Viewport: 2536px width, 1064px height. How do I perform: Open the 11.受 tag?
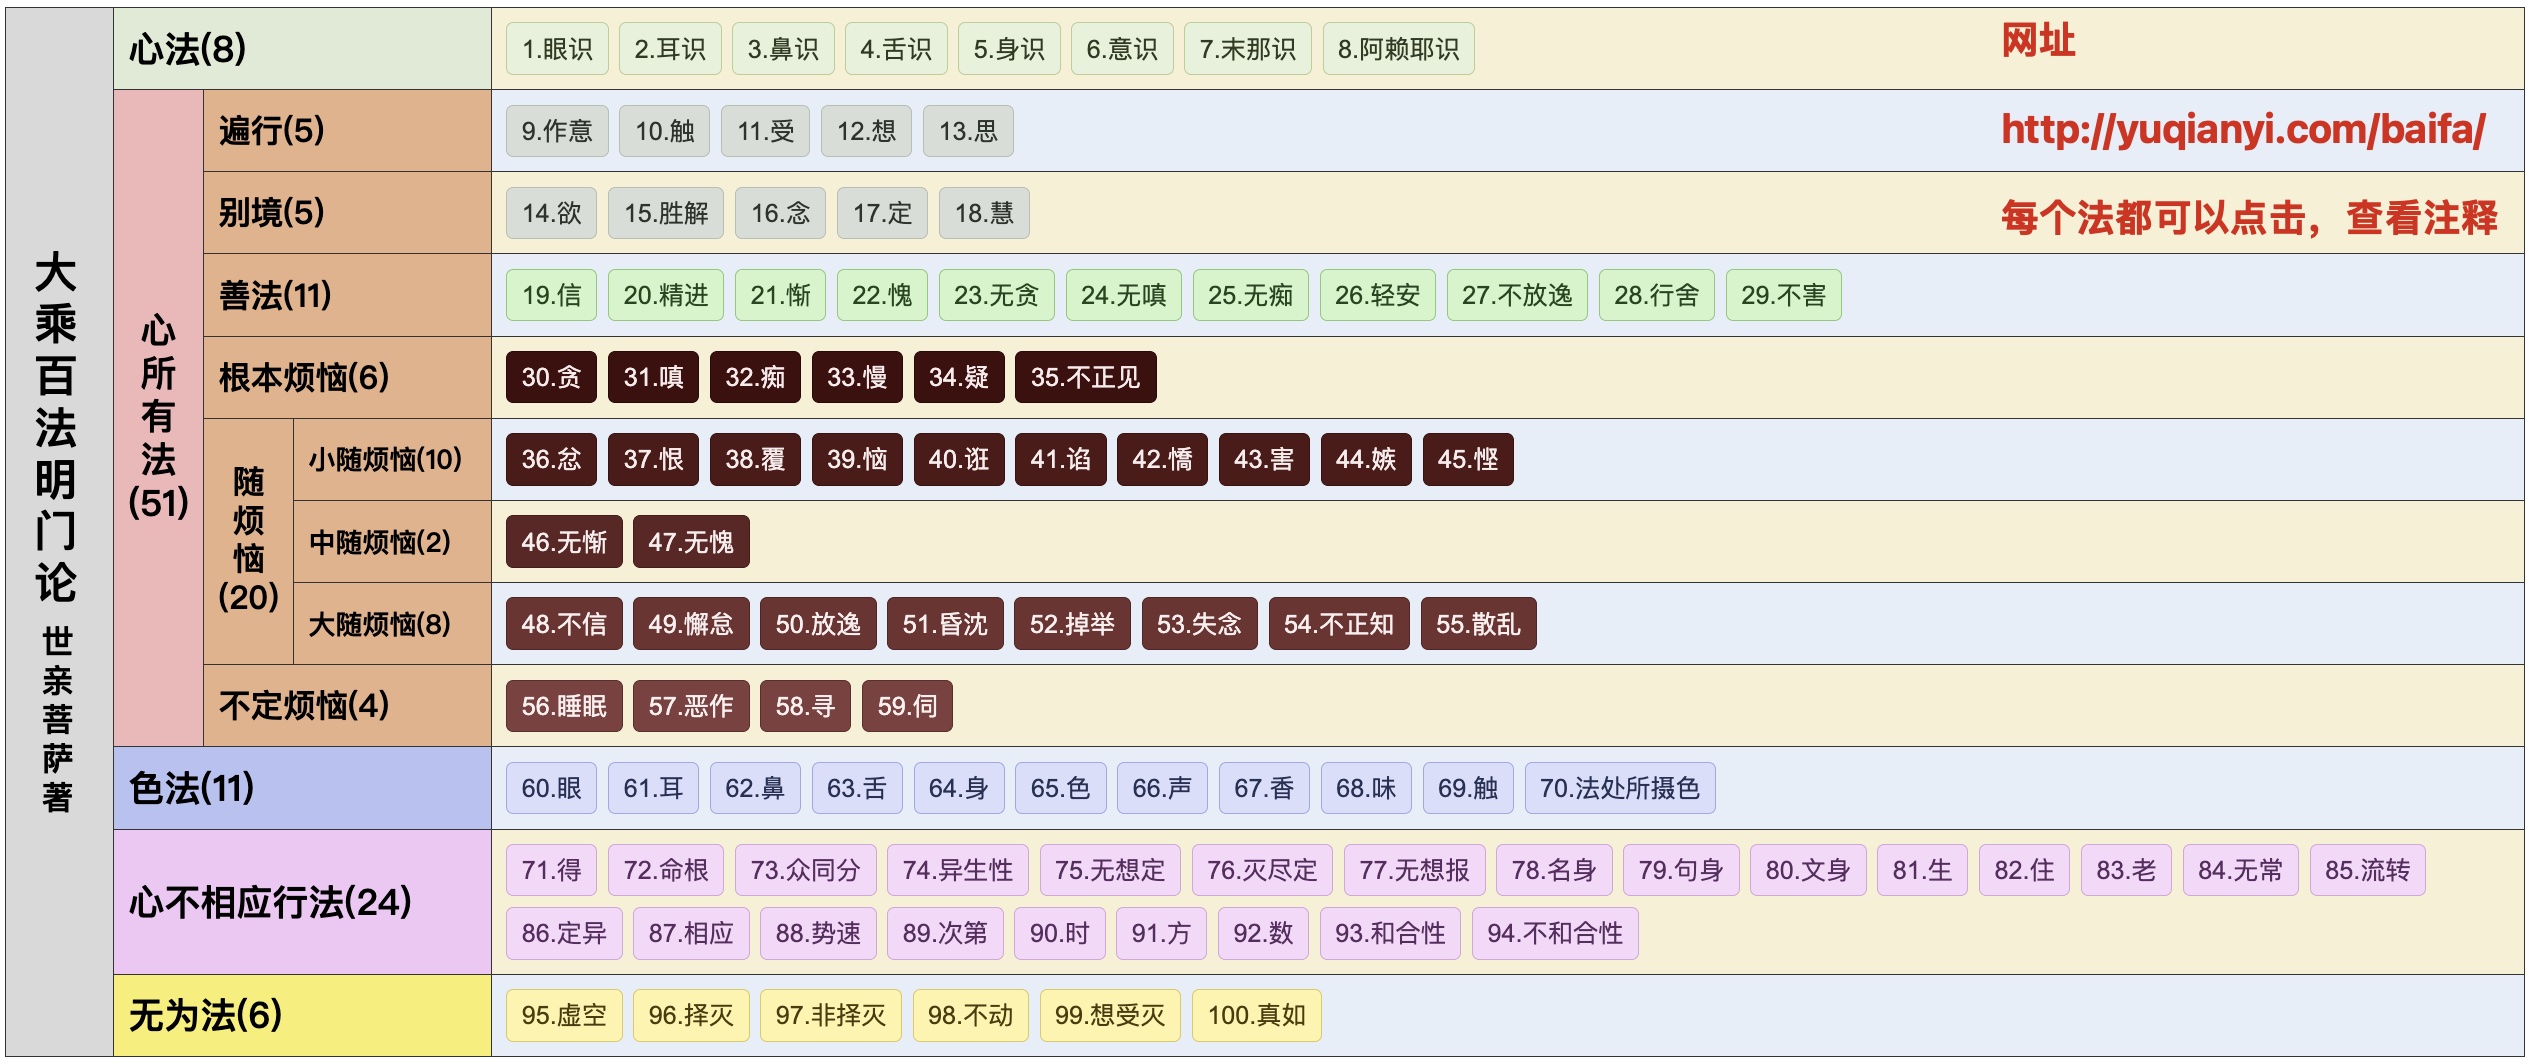[x=766, y=131]
